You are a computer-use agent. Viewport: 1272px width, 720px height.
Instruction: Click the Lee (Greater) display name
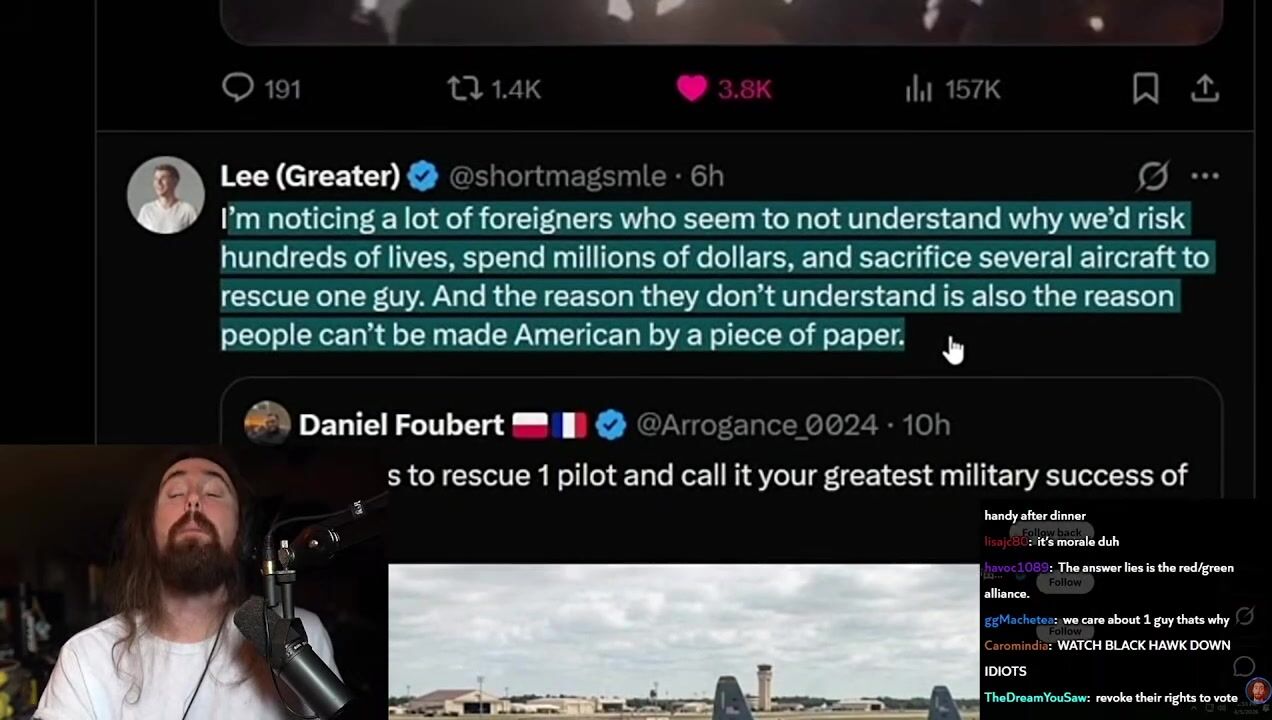click(x=310, y=176)
